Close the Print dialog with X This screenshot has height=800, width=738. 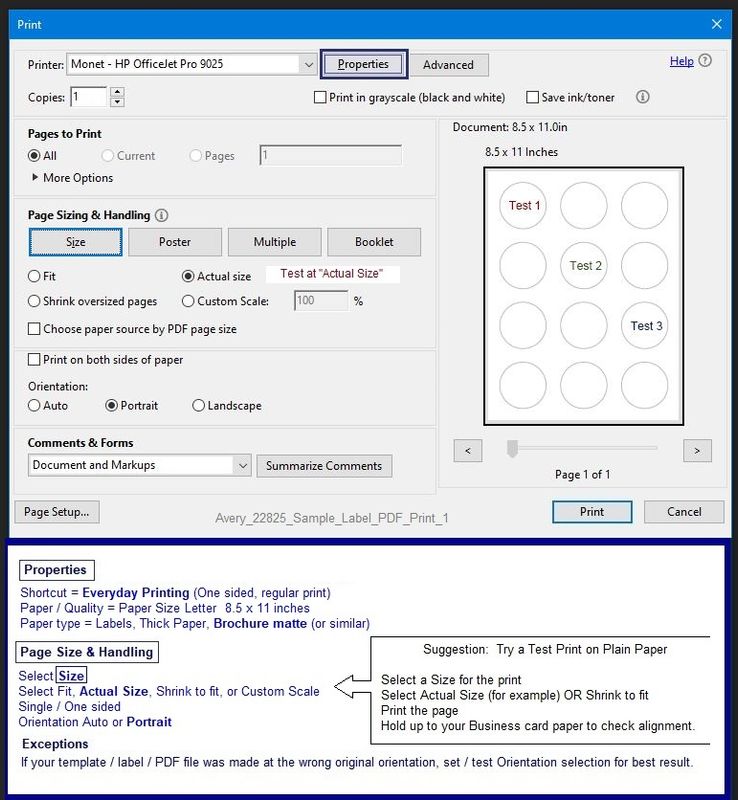(717, 24)
